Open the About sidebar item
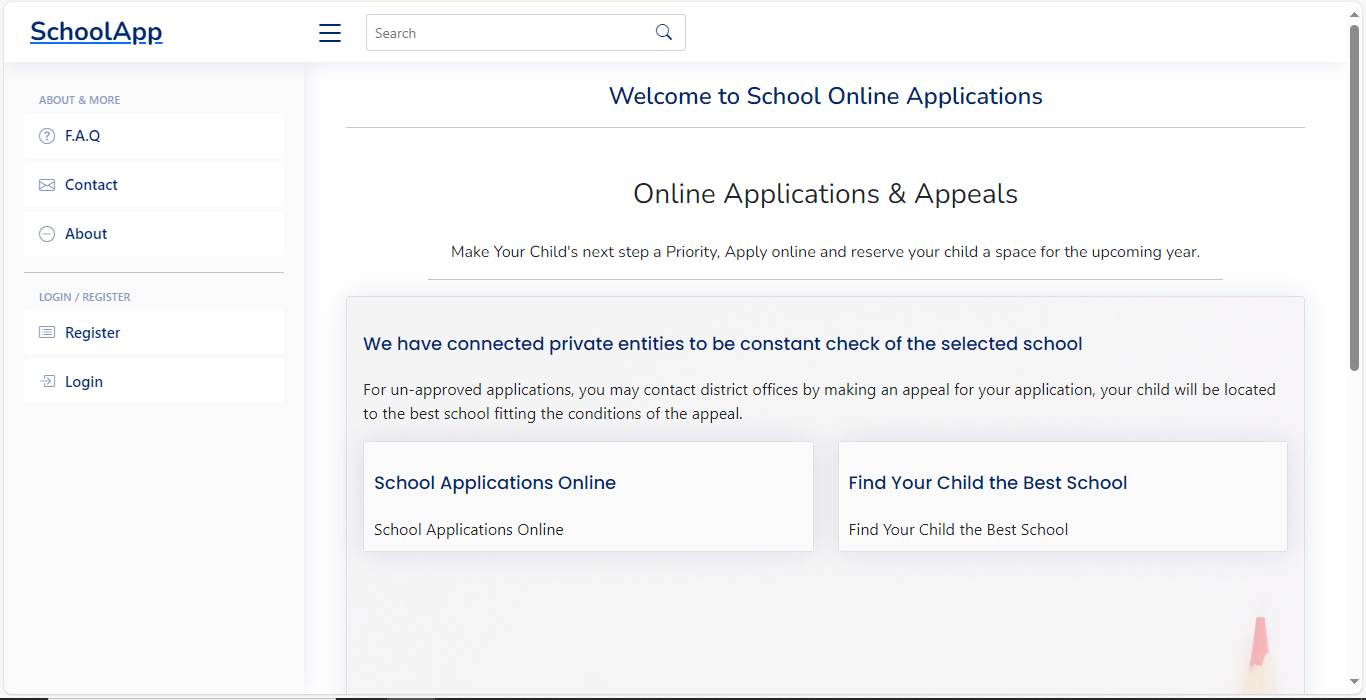This screenshot has height=700, width=1366. point(86,234)
